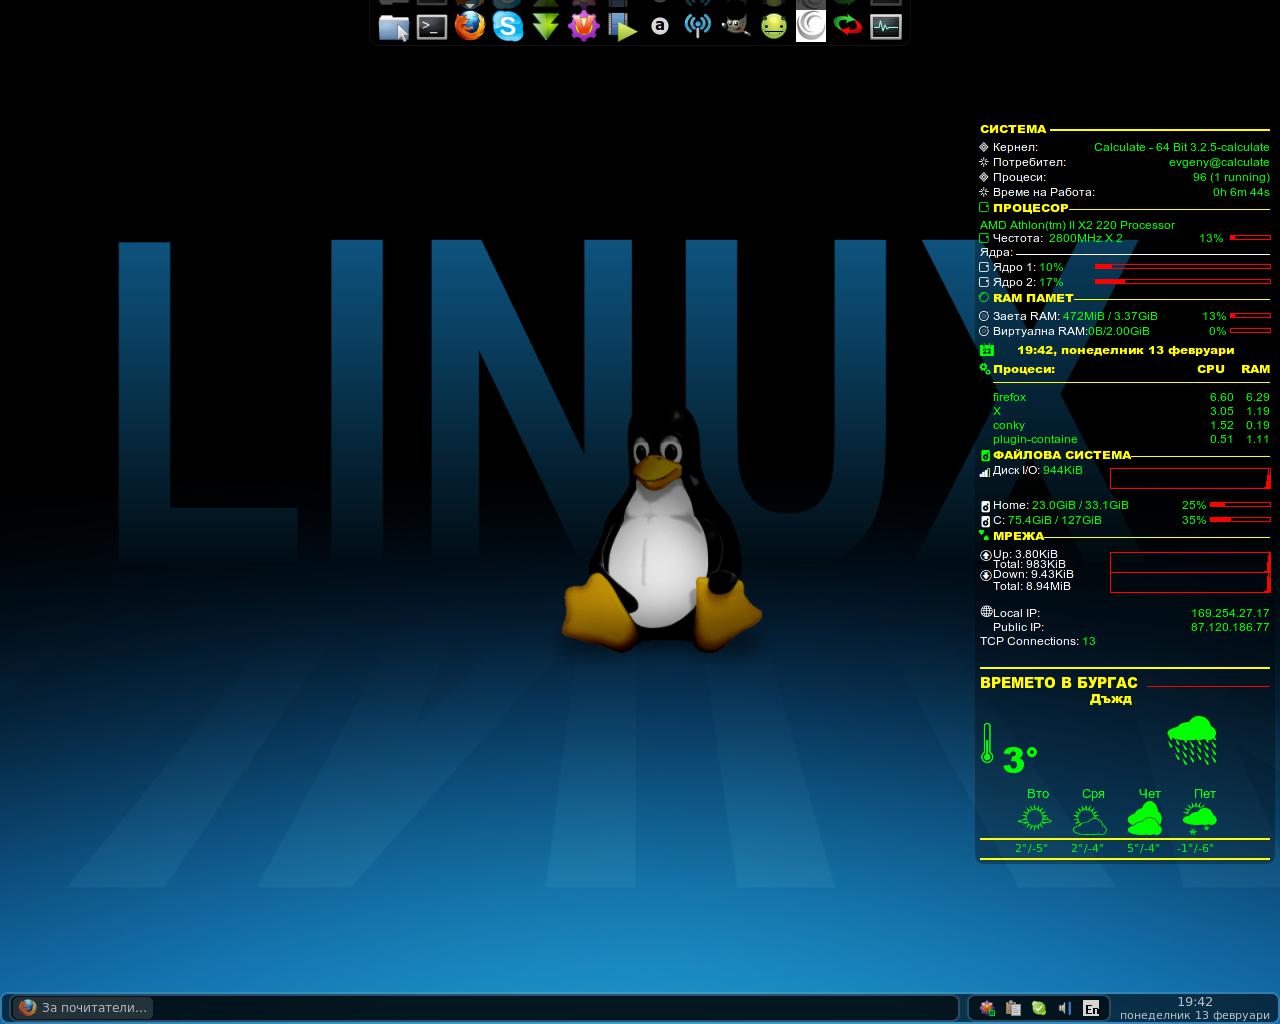Image resolution: width=1280 pixels, height=1024 pixels.
Task: Click the thermometer icon beside 3°
Action: [987, 745]
